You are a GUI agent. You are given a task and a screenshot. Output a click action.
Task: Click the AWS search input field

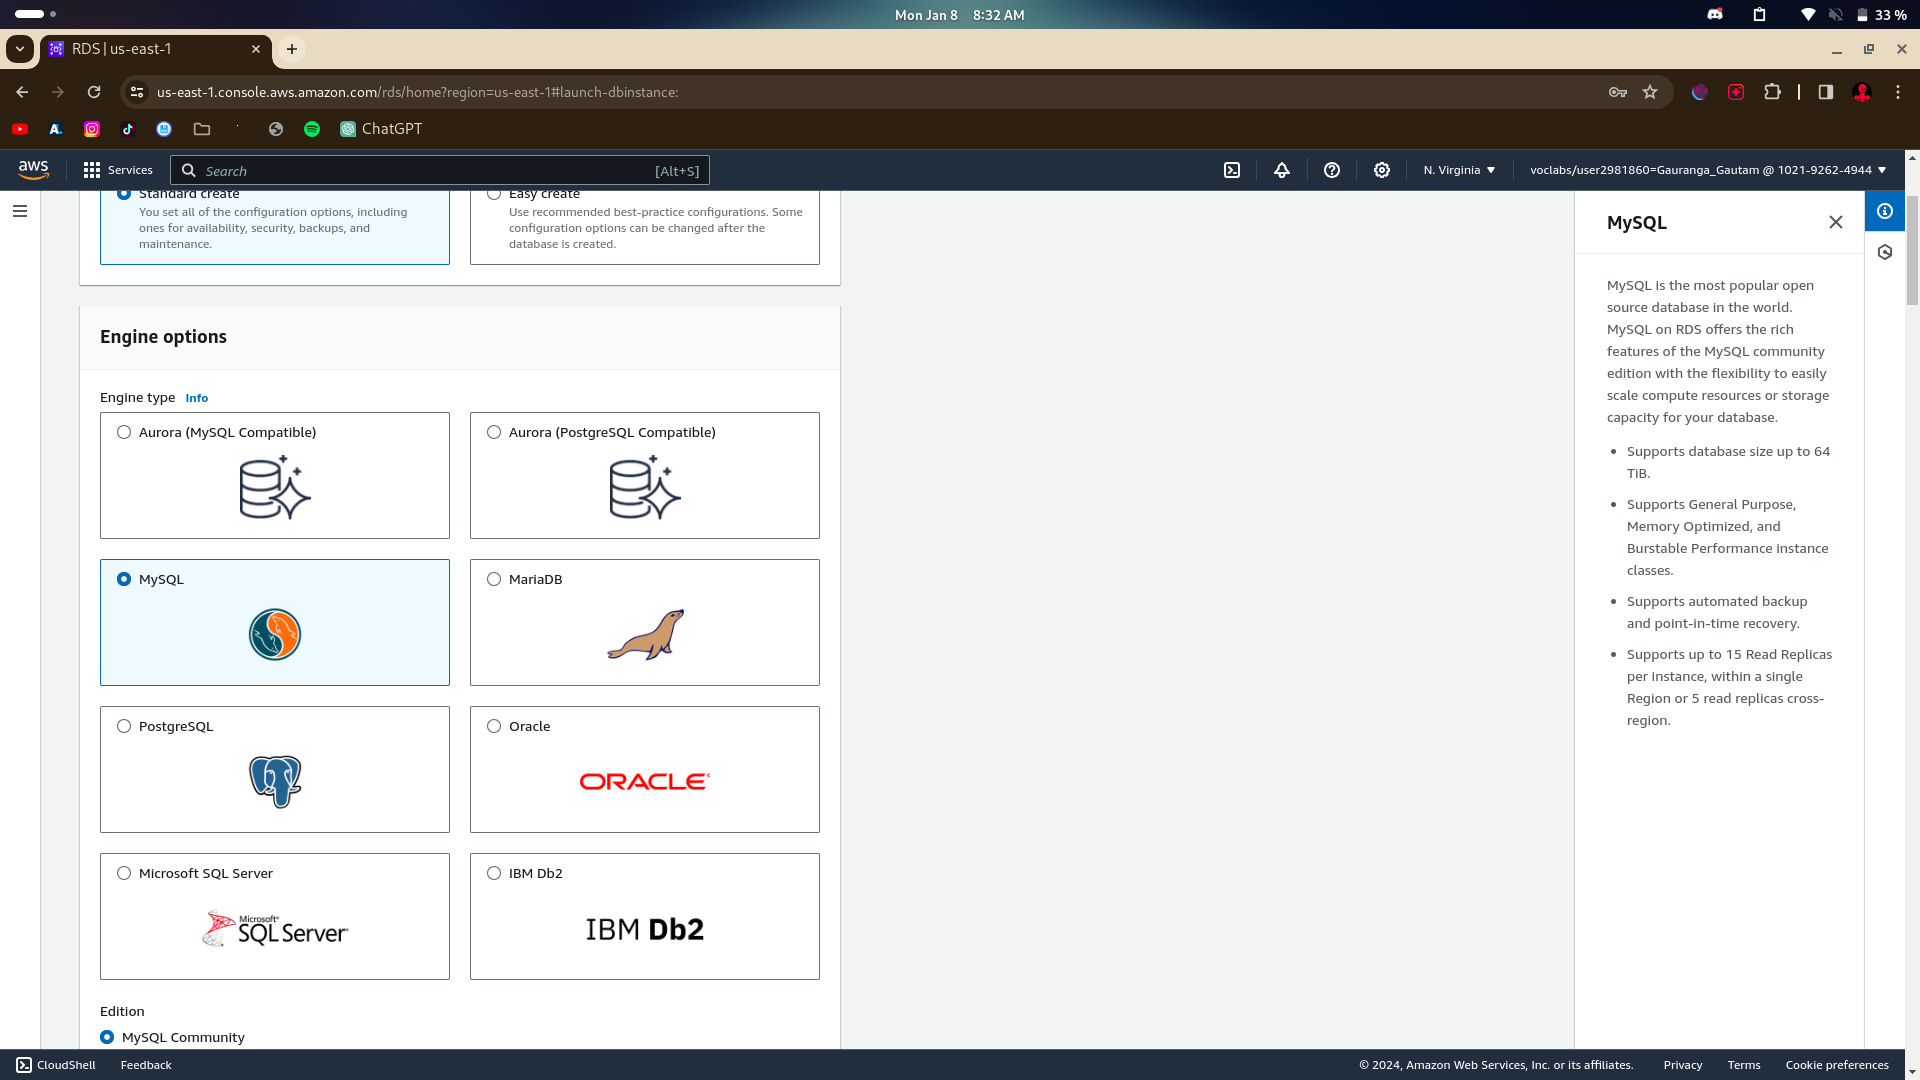[x=430, y=171]
